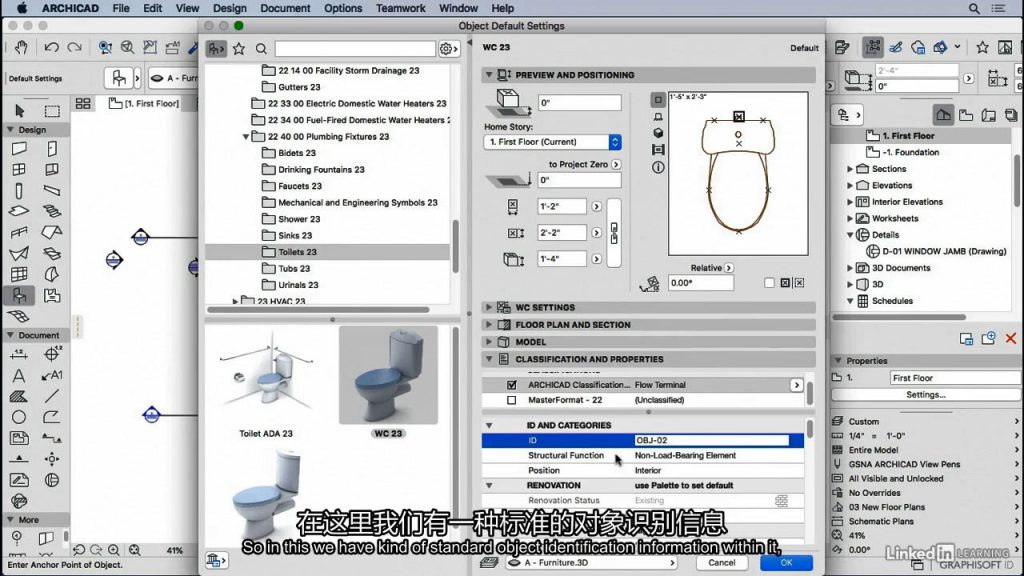Open Home Story dropdown
The height and width of the screenshot is (576, 1024).
(552, 142)
